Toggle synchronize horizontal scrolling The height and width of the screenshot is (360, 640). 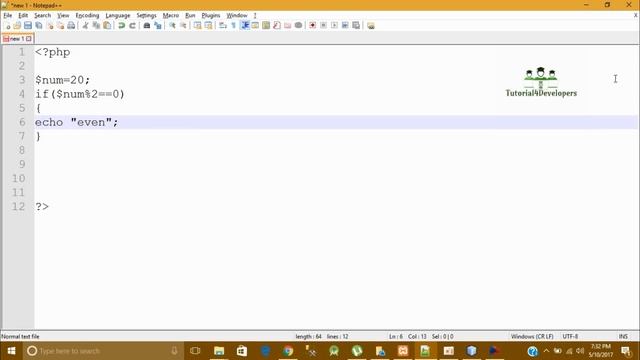click(208, 26)
